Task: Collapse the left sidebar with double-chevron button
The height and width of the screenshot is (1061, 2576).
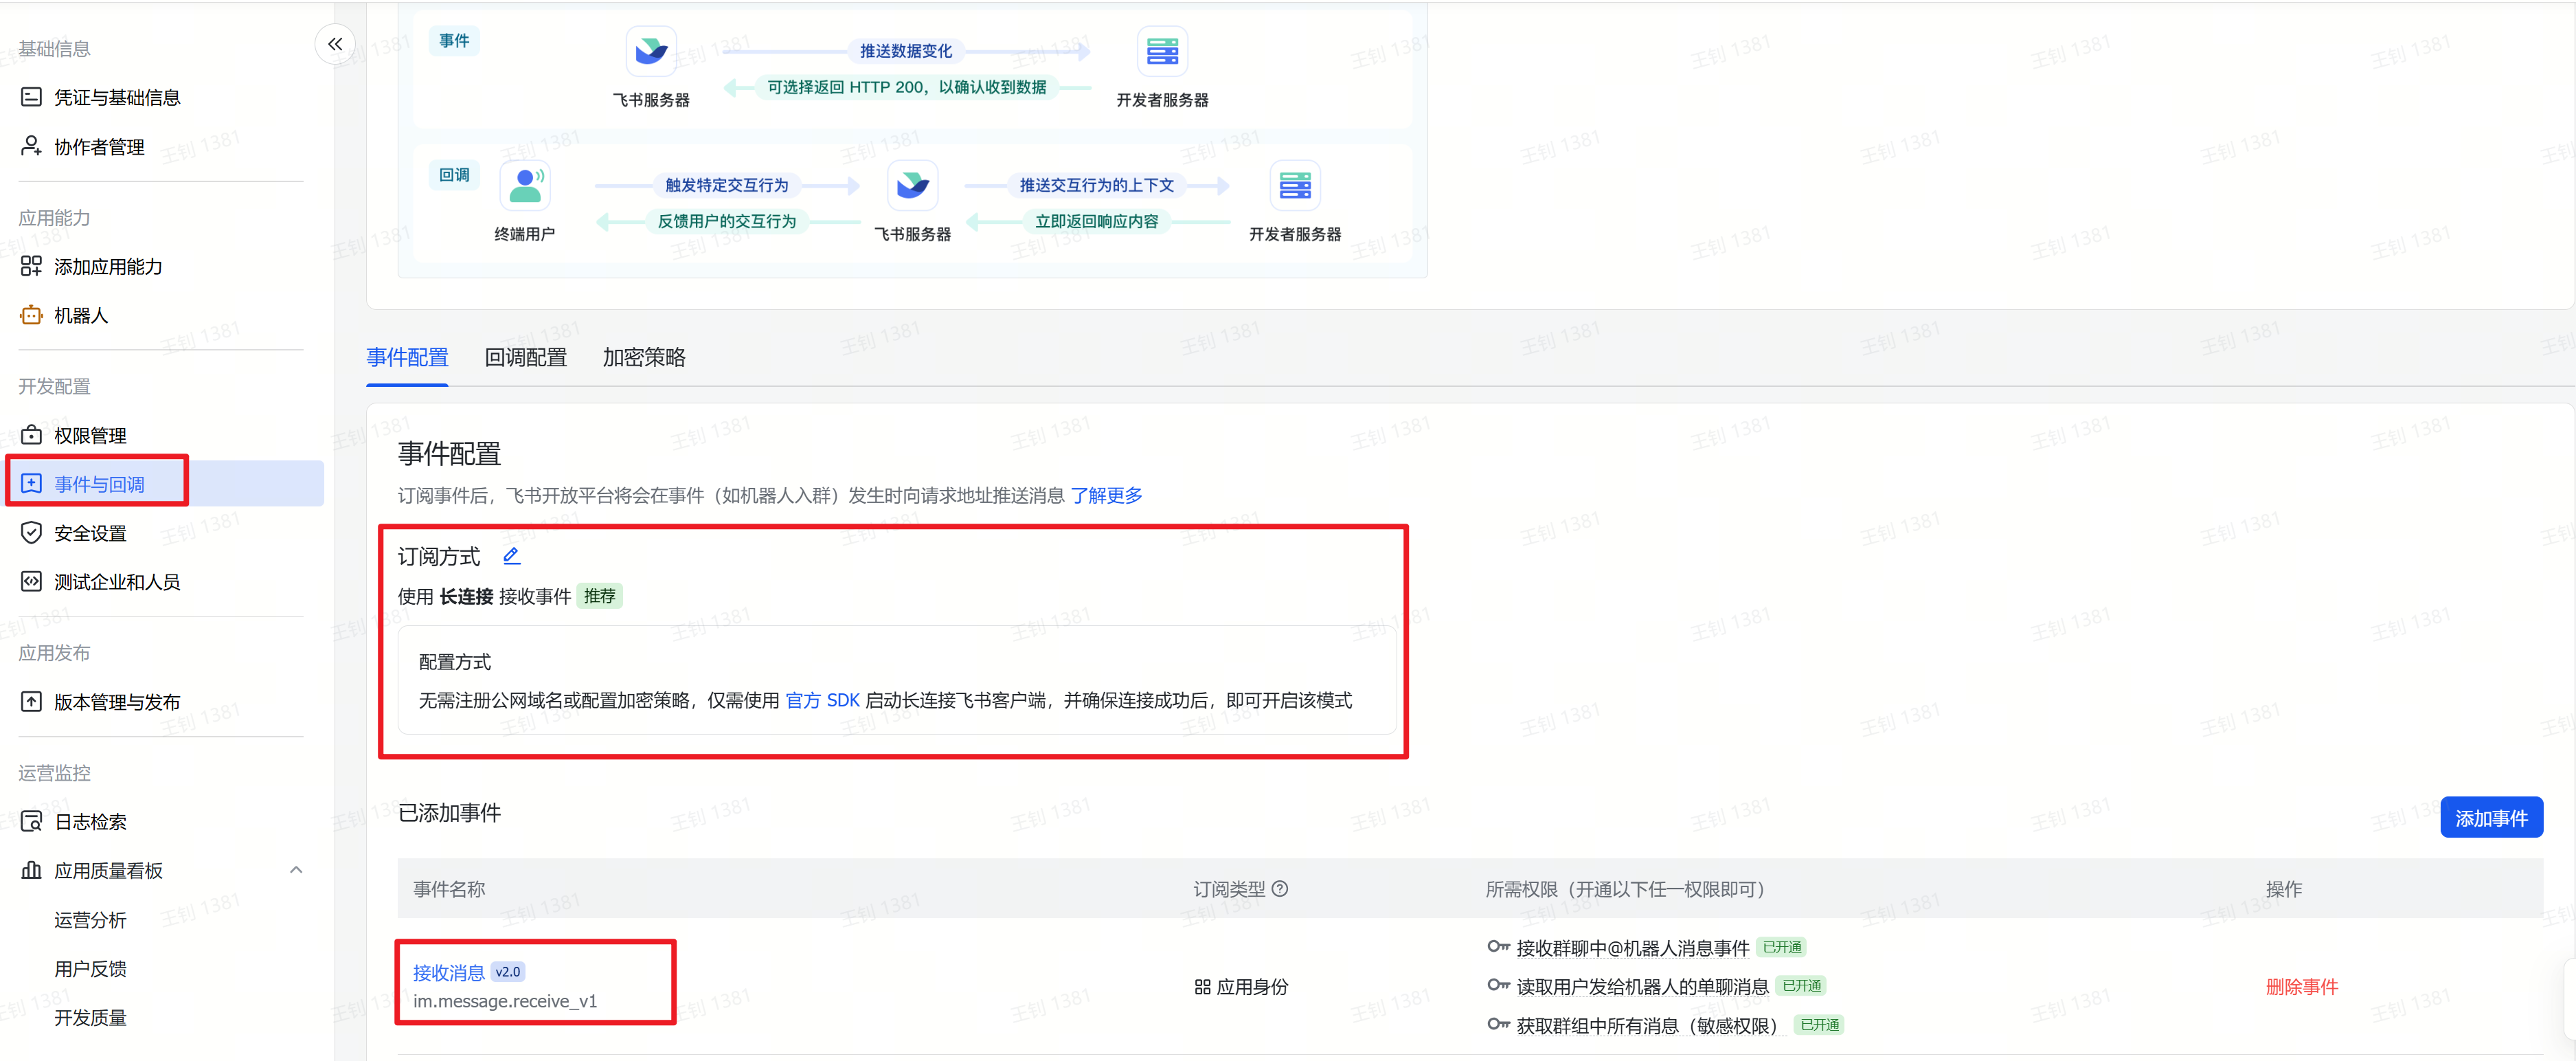Action: pos(335,44)
